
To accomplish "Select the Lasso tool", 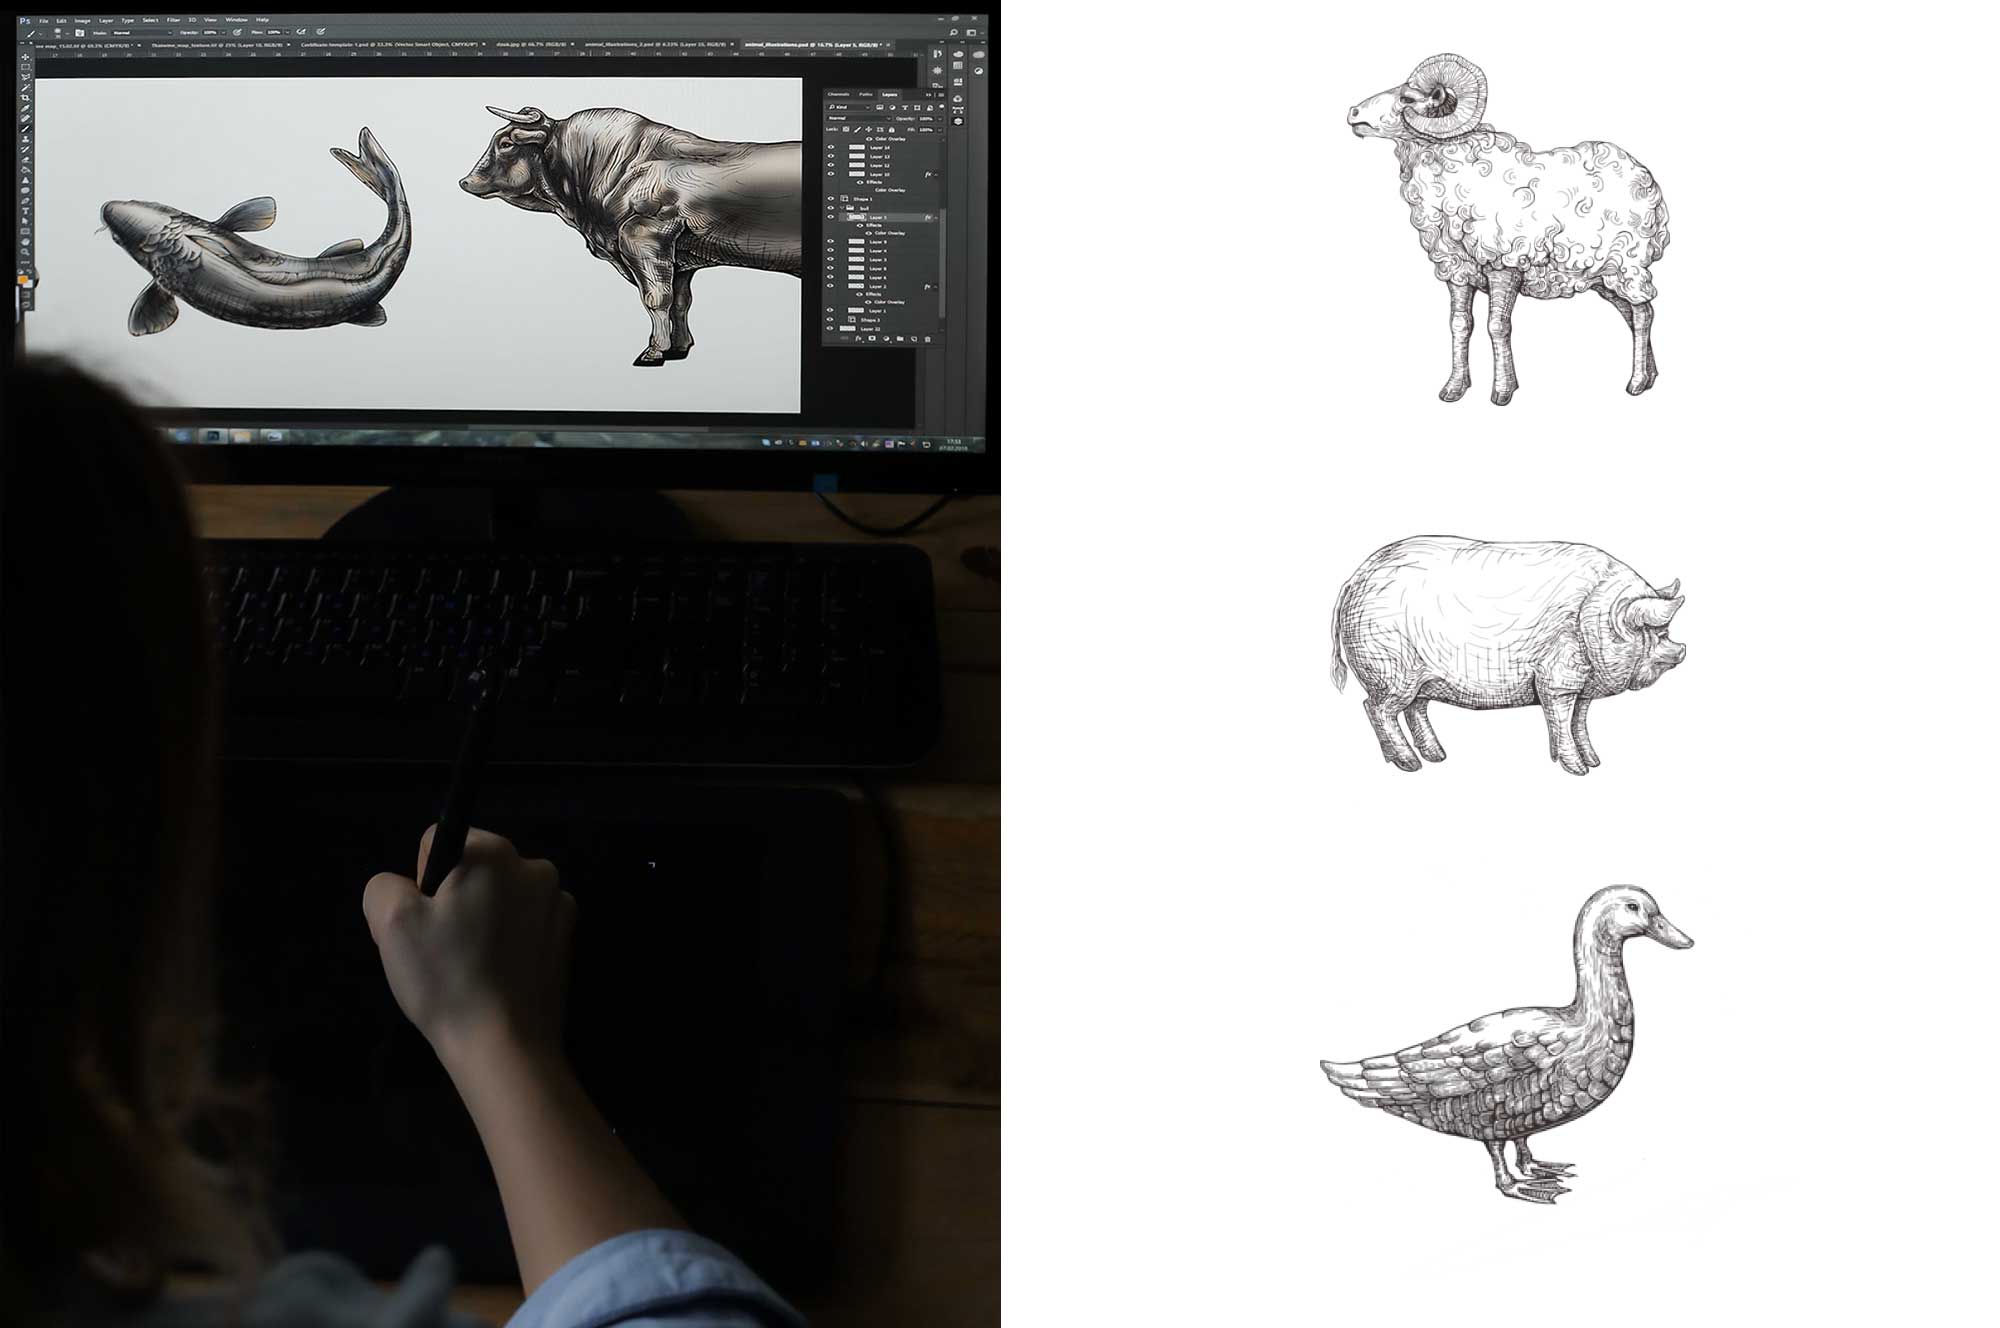I will click(x=25, y=77).
